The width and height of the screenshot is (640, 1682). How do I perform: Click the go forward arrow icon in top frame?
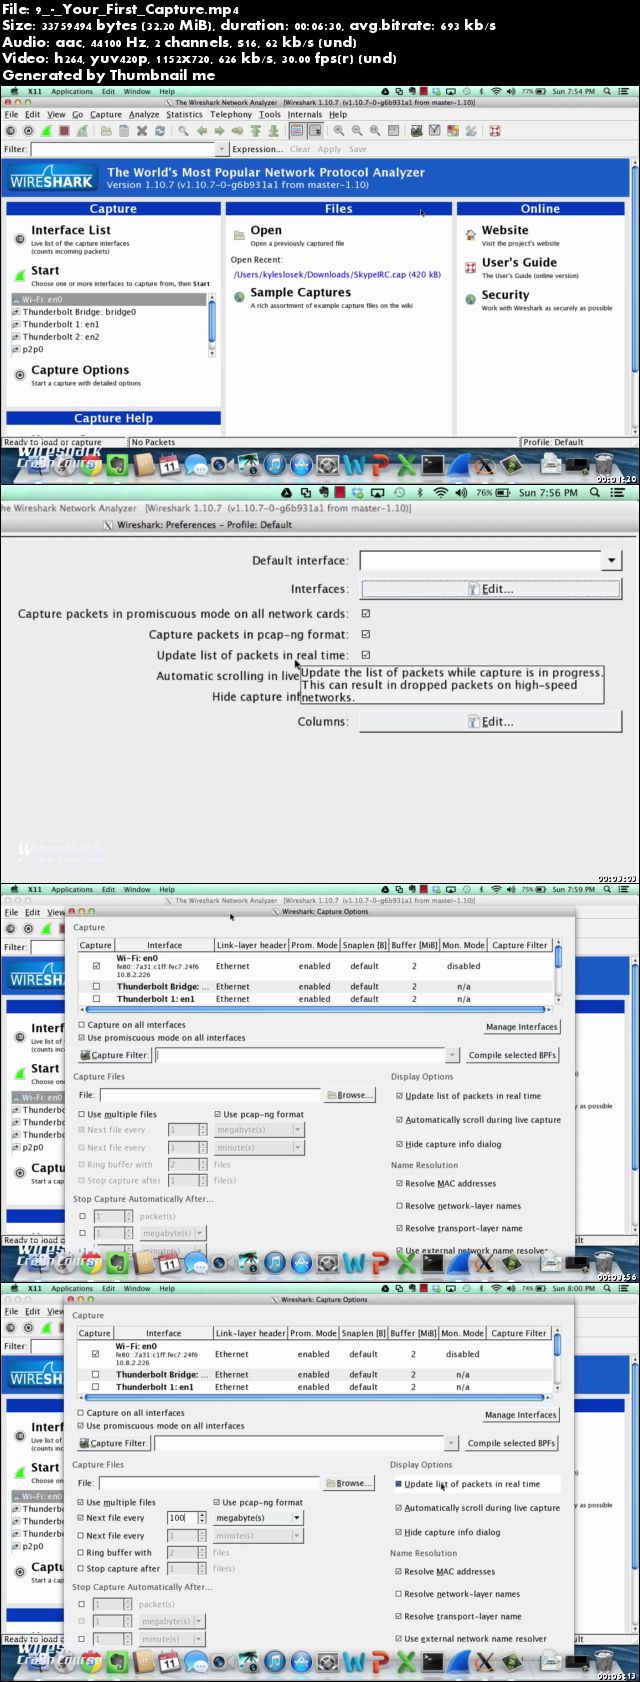coord(219,131)
